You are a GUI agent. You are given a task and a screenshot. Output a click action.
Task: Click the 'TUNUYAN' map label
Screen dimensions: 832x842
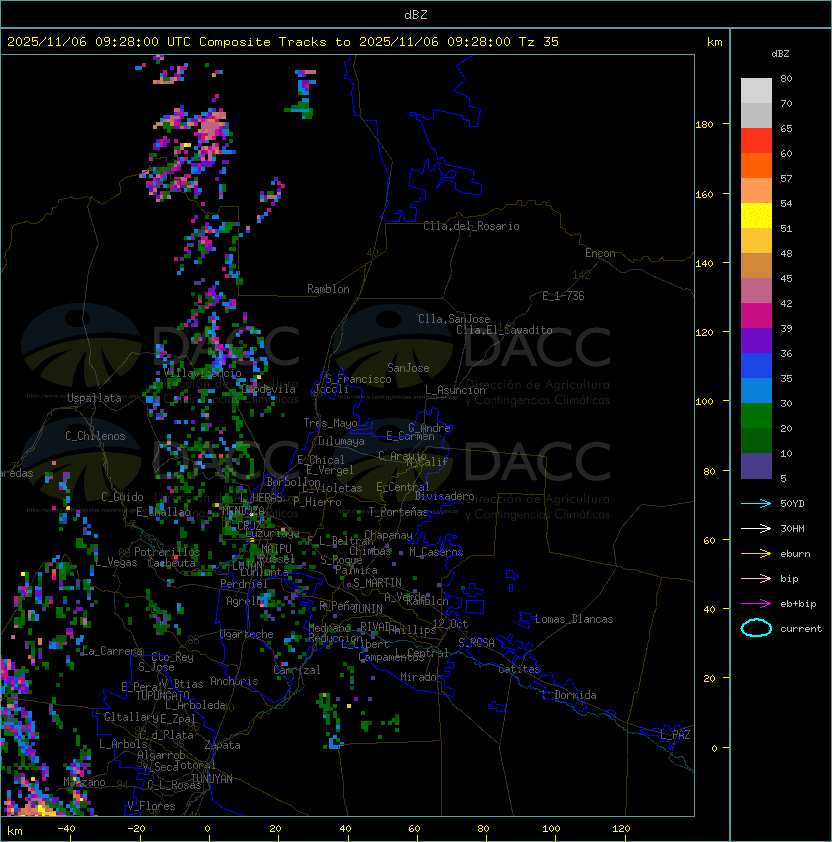click(x=212, y=779)
